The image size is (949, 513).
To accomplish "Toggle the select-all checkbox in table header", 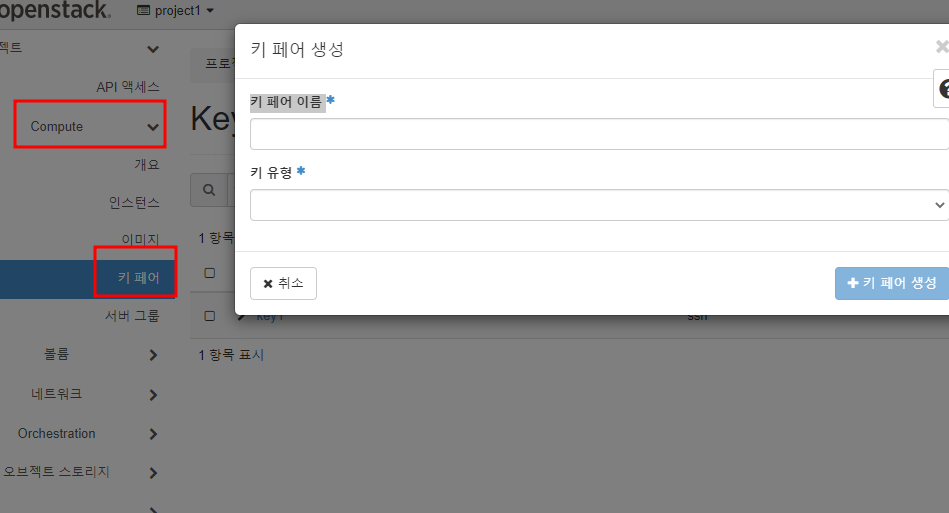I will click(x=210, y=273).
